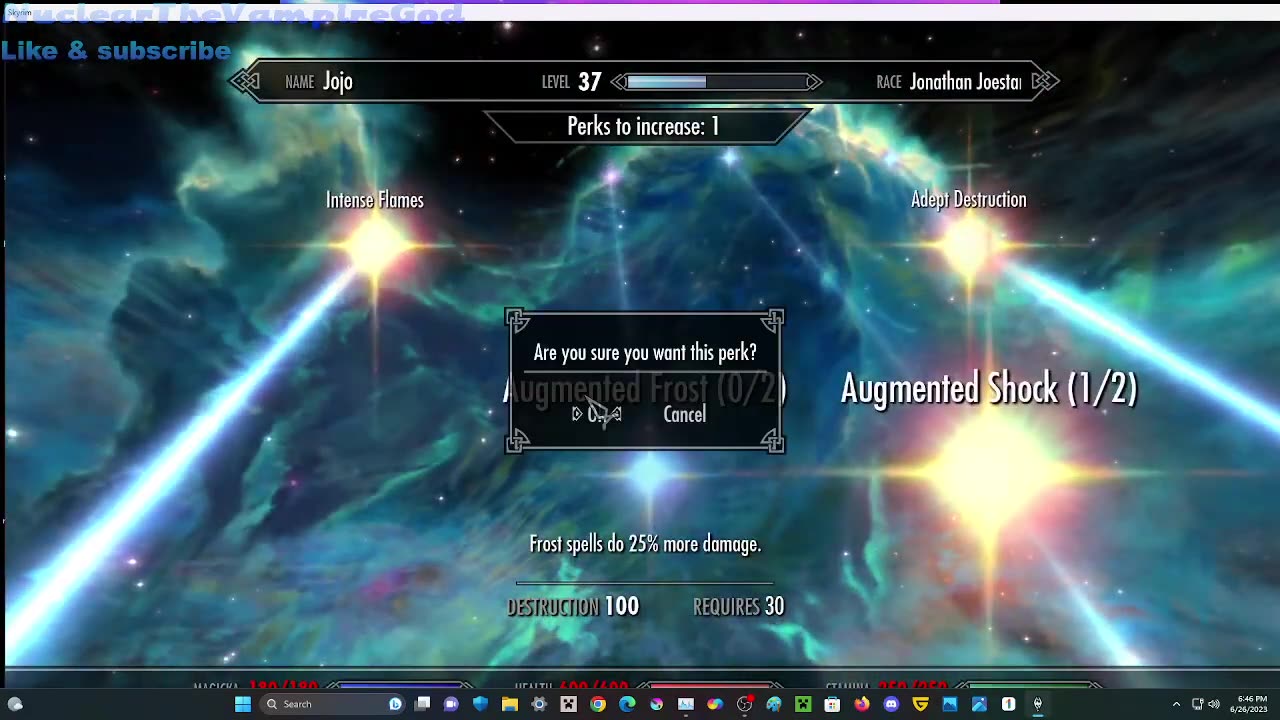Open Windows Security shield icon
Screen dimensions: 1280x720
tap(480, 704)
